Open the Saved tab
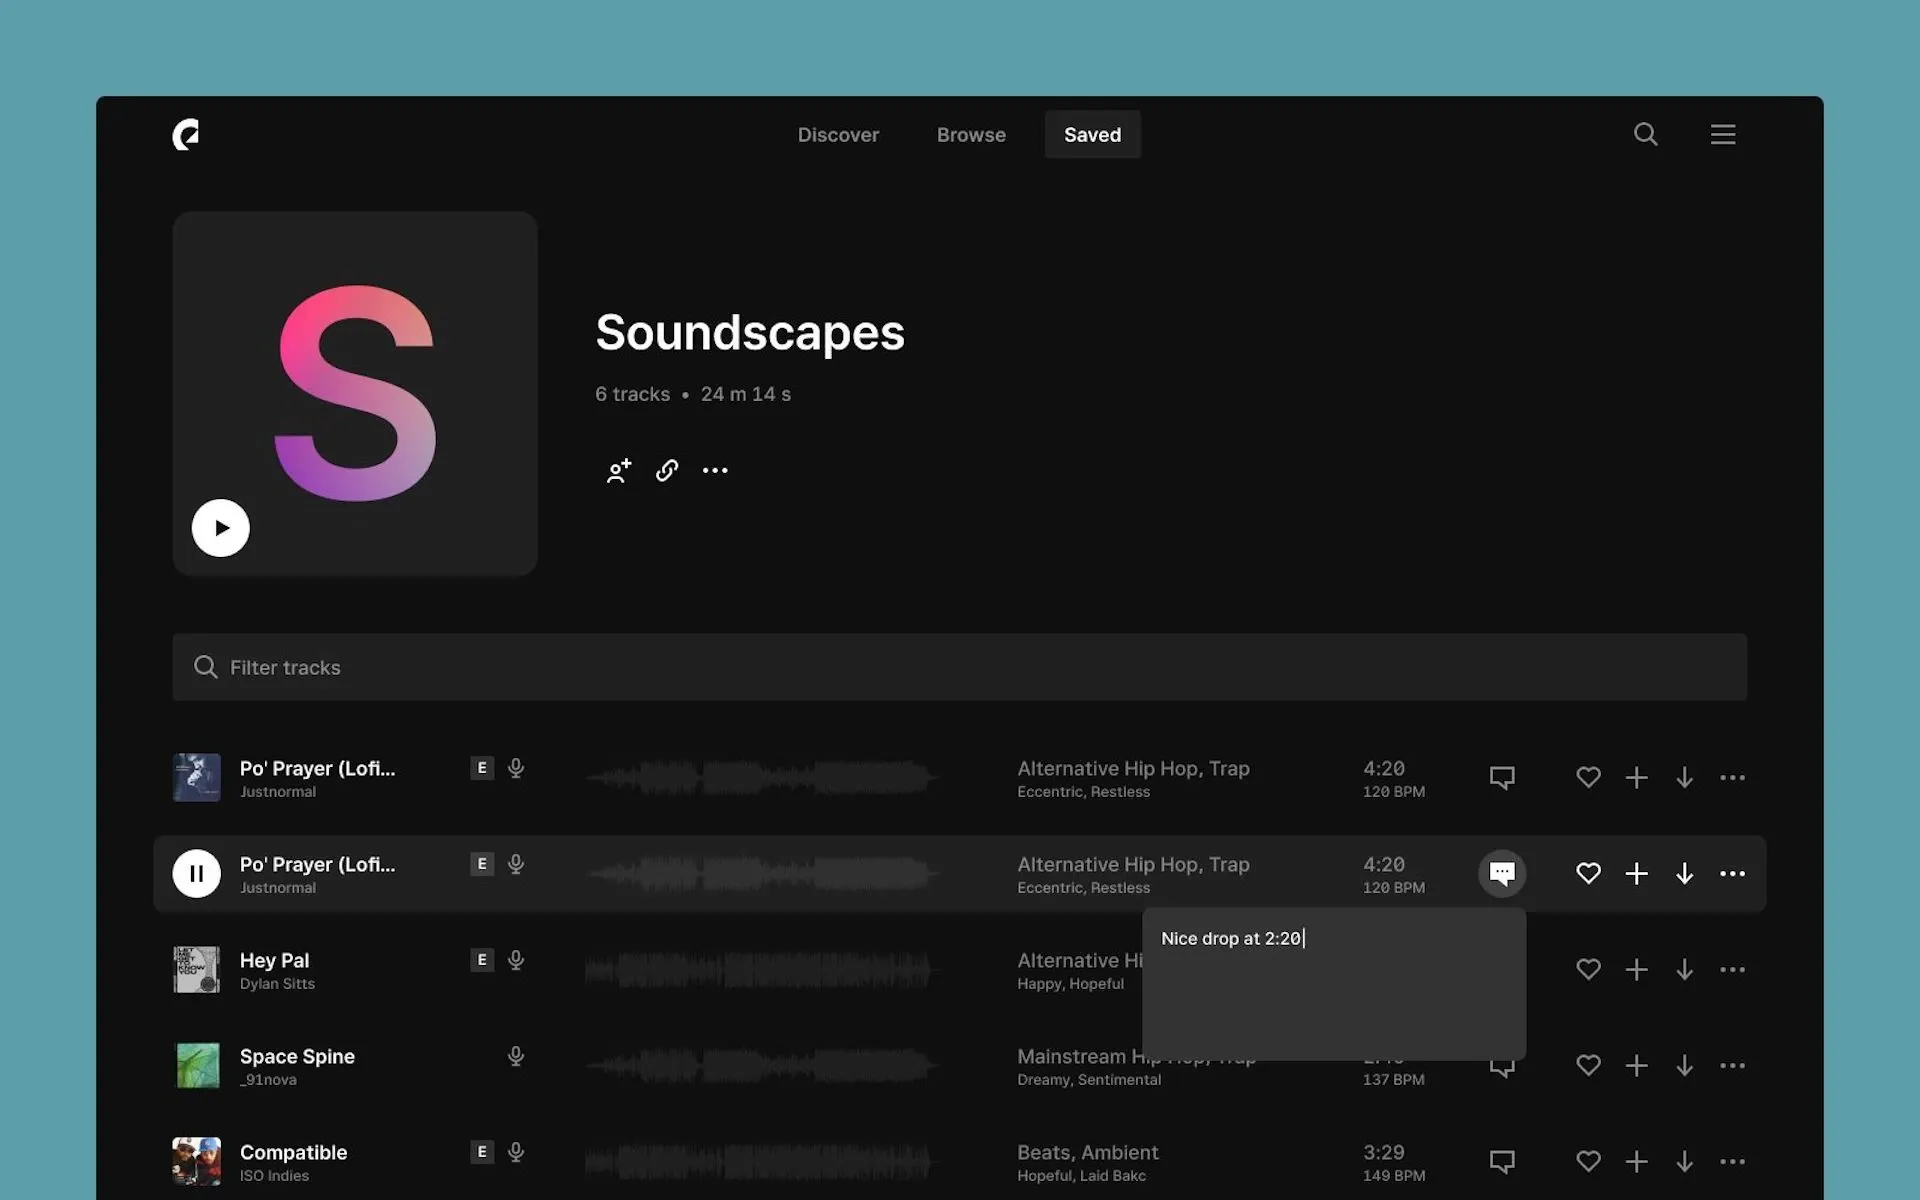The image size is (1920, 1200). tap(1092, 134)
